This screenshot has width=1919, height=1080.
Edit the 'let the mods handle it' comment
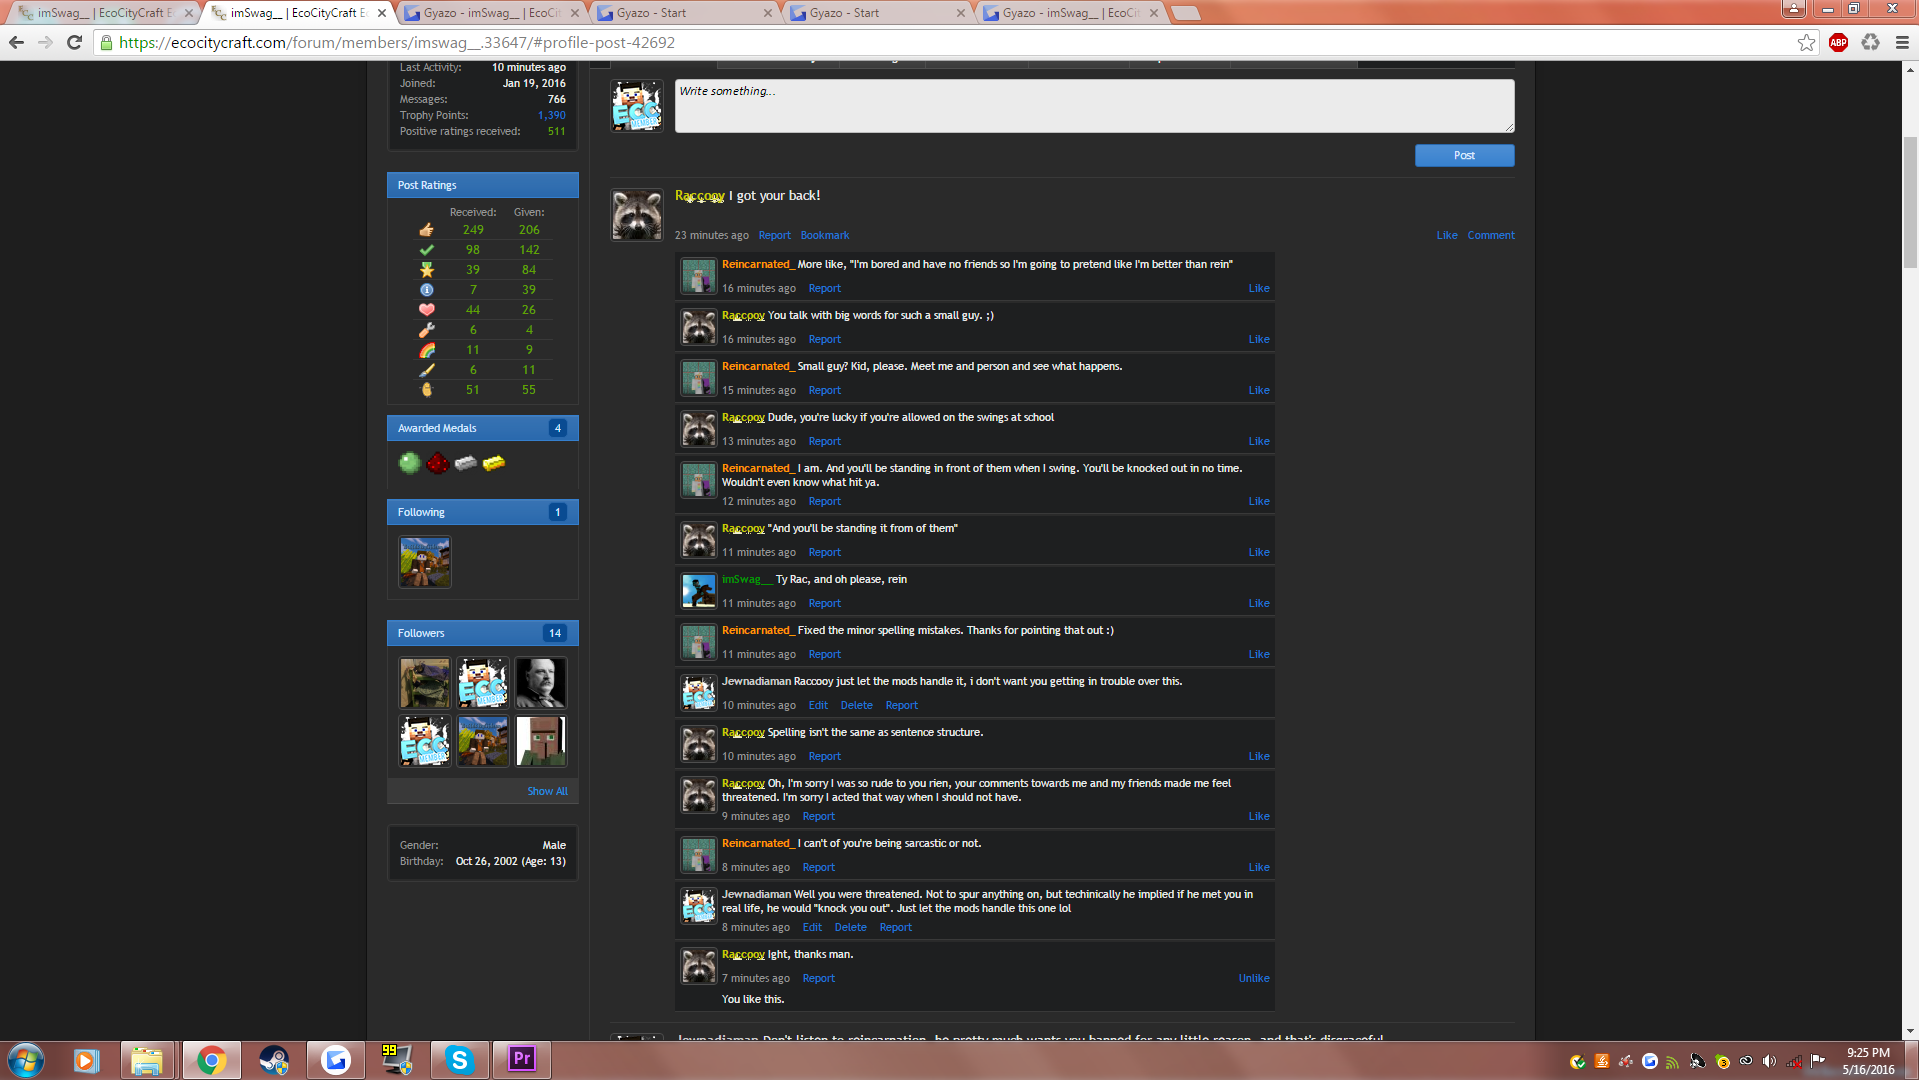[x=817, y=705]
